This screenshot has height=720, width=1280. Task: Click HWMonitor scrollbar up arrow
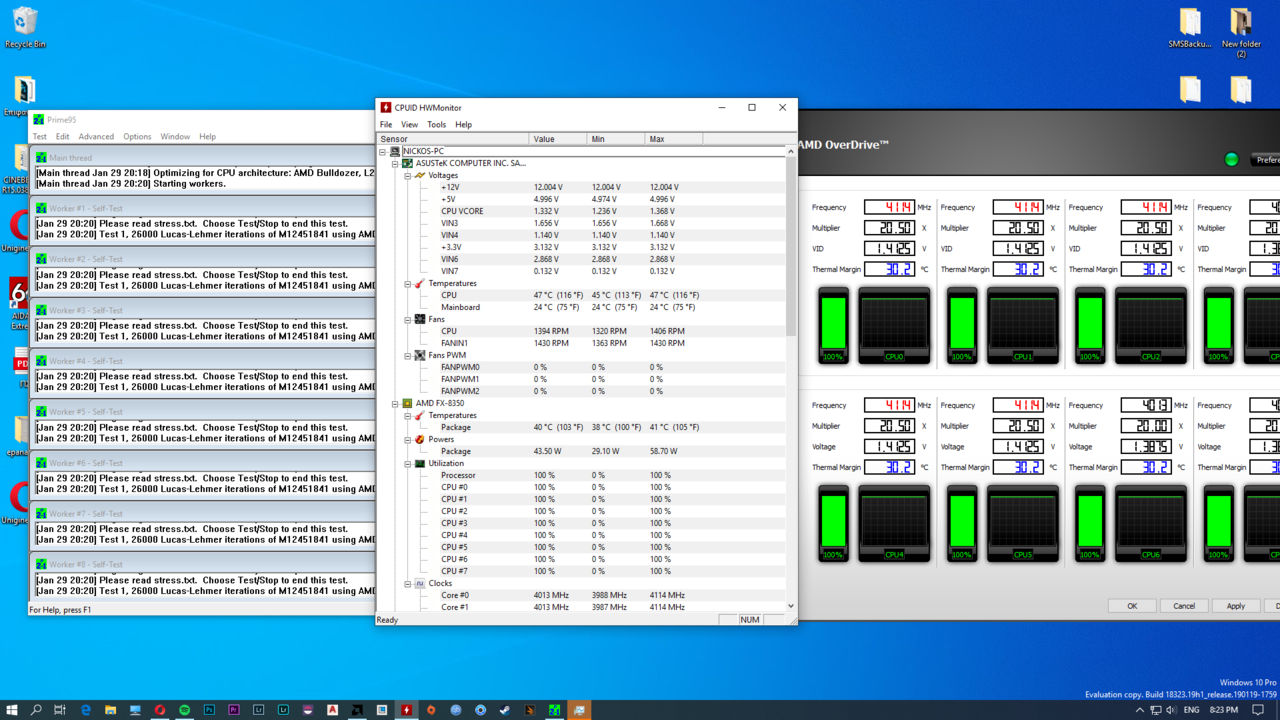[x=791, y=152]
